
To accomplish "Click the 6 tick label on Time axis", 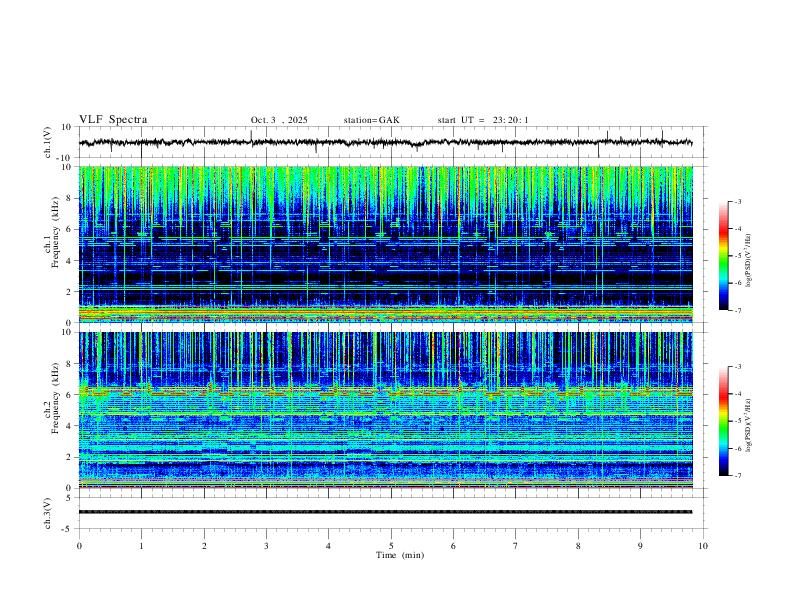I will [453, 546].
